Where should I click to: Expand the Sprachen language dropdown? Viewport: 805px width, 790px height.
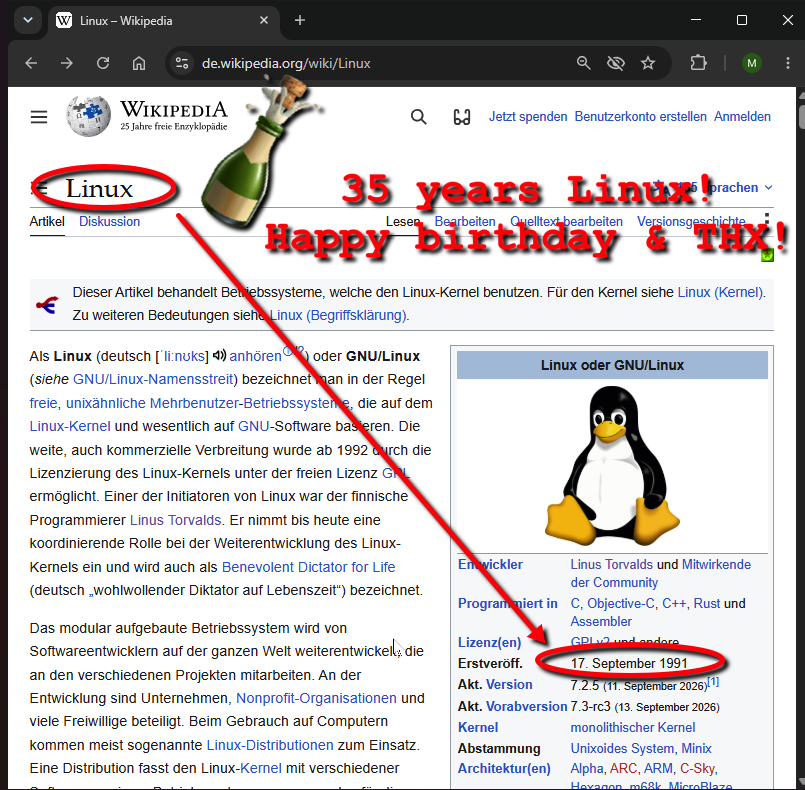(714, 187)
